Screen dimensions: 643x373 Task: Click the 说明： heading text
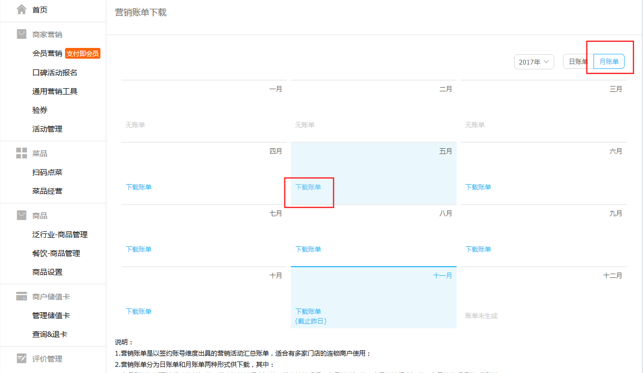pyautogui.click(x=124, y=342)
